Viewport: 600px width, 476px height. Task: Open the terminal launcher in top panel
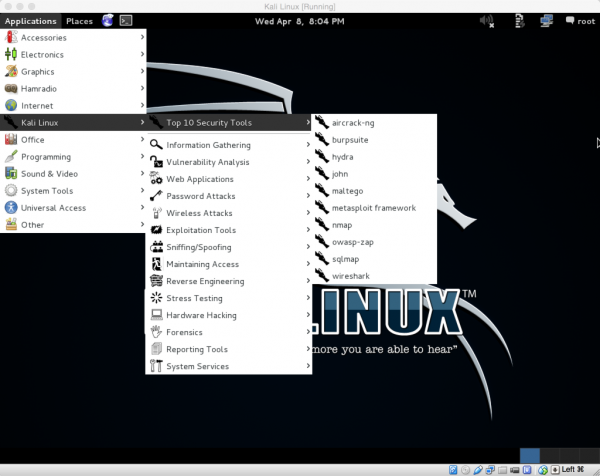[126, 21]
